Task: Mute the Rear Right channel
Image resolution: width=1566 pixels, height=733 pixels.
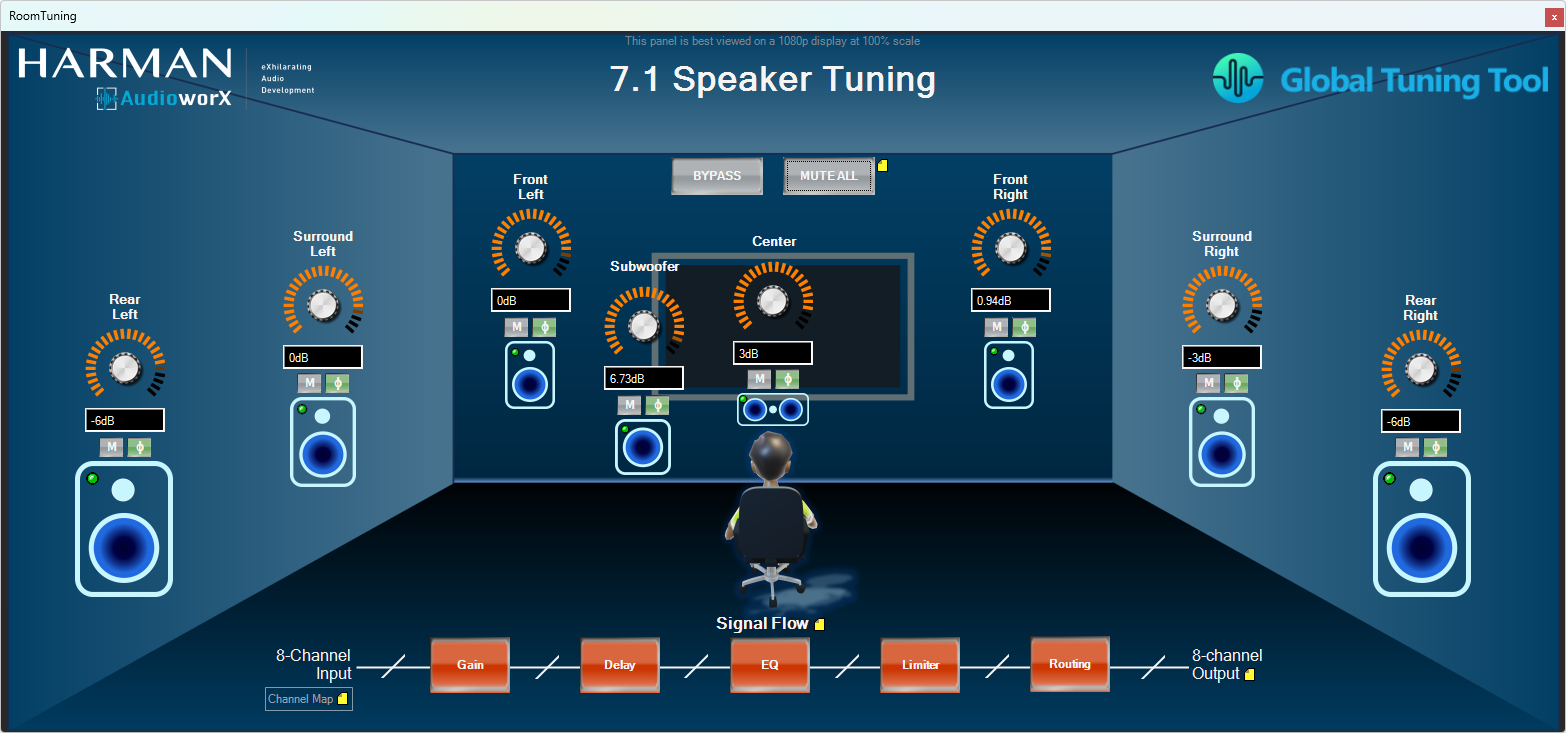Action: click(1408, 447)
